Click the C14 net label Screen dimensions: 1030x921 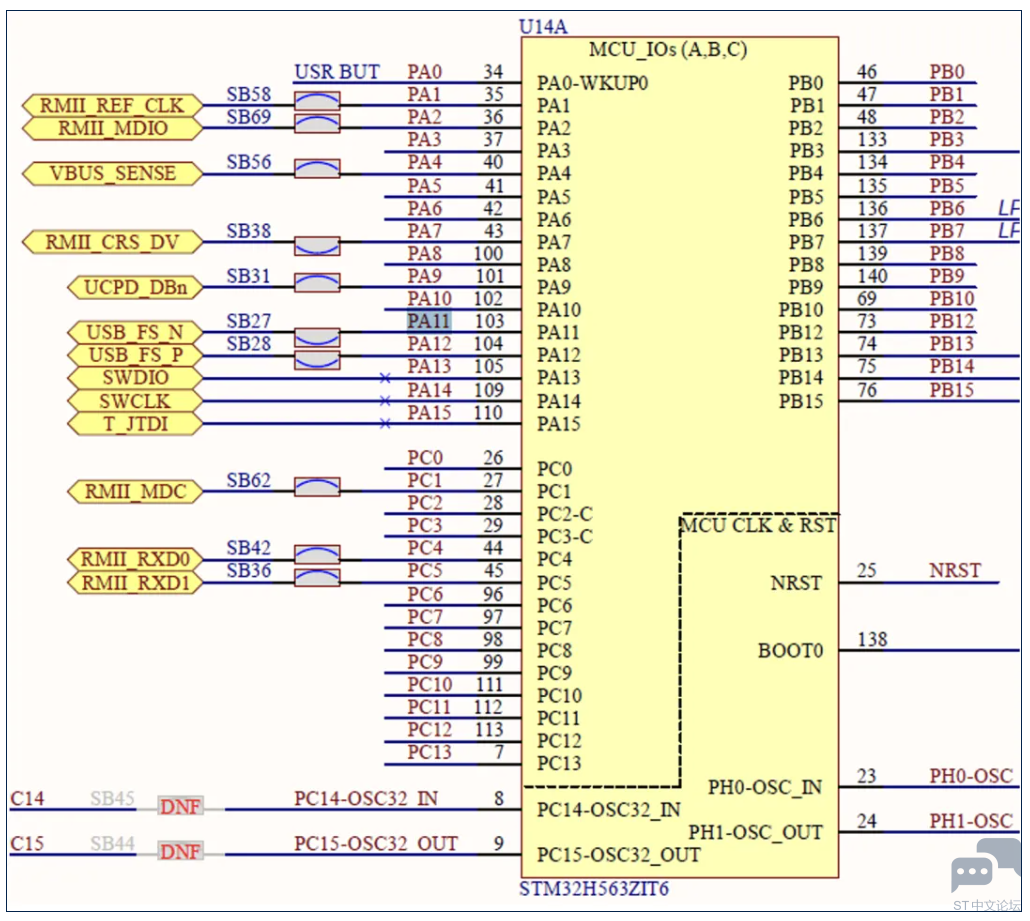[27, 798]
